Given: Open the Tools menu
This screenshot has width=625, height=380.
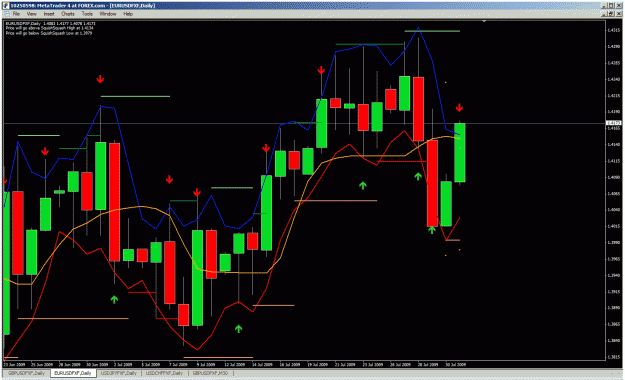Looking at the screenshot, I should [x=87, y=14].
